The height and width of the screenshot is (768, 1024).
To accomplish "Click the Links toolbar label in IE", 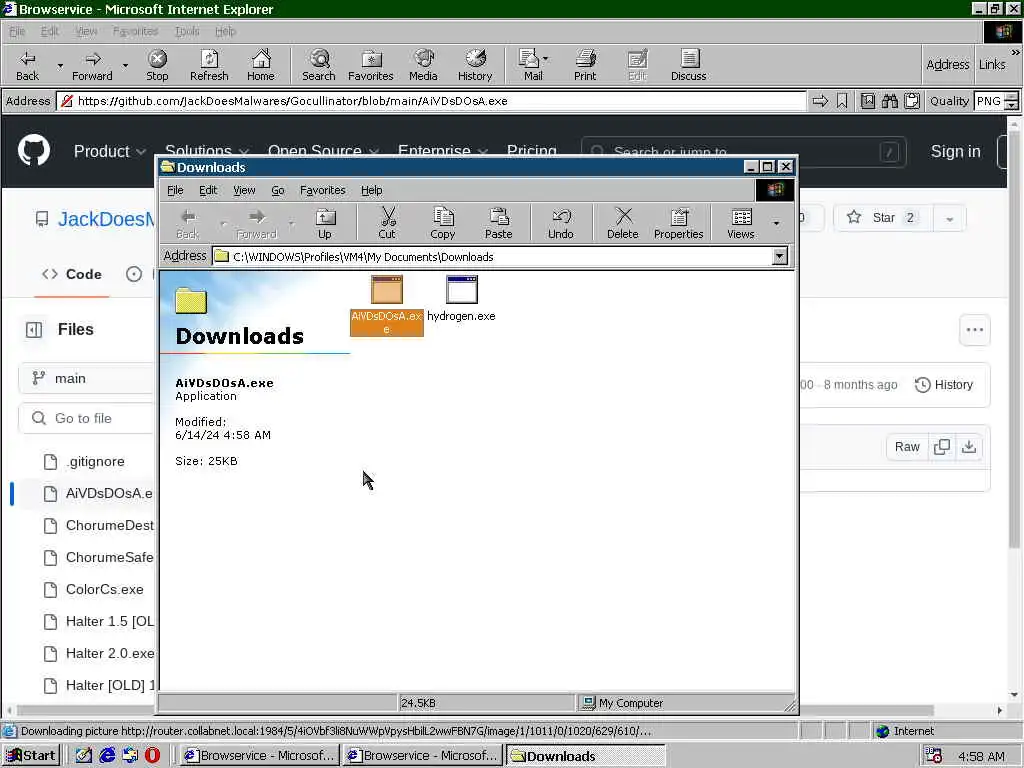I will pyautogui.click(x=992, y=65).
